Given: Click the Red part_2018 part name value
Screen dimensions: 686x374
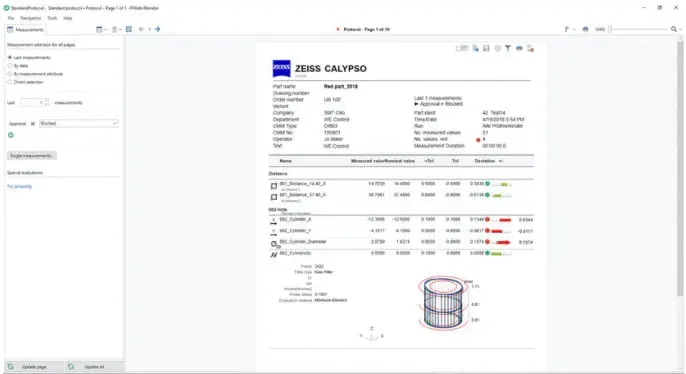Looking at the screenshot, I should point(341,86).
